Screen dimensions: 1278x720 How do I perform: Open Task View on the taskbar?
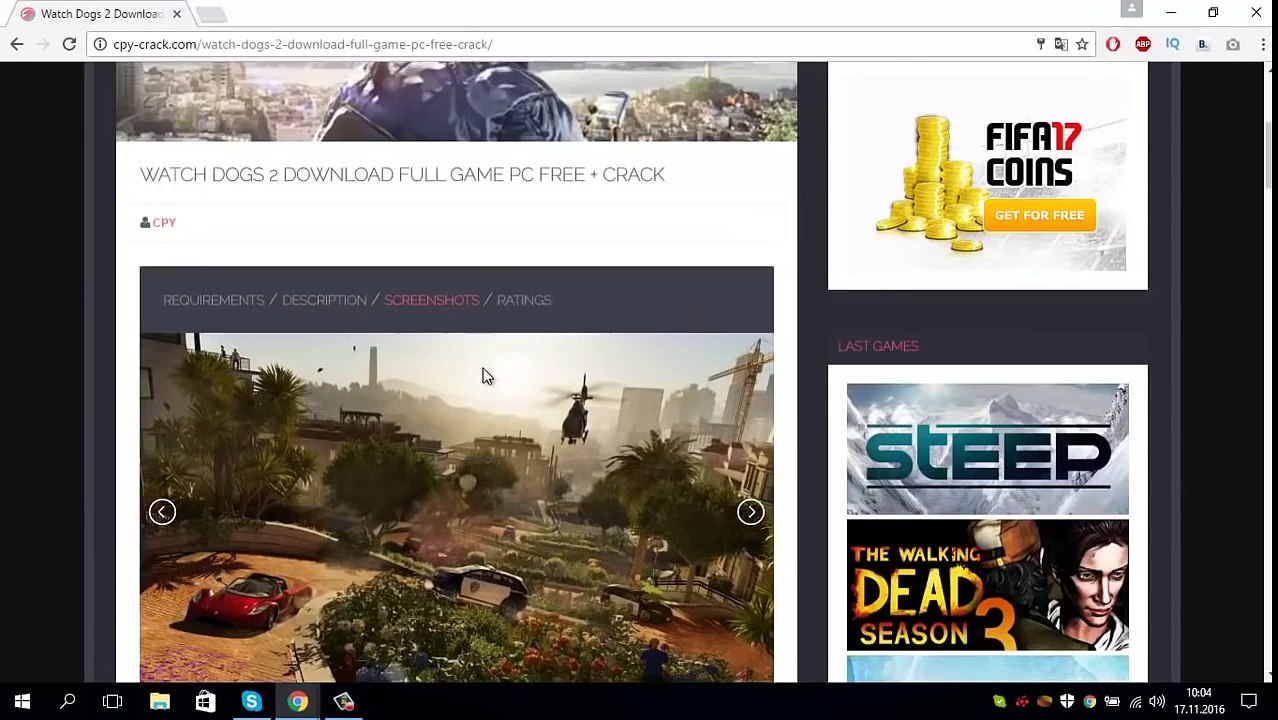point(113,702)
